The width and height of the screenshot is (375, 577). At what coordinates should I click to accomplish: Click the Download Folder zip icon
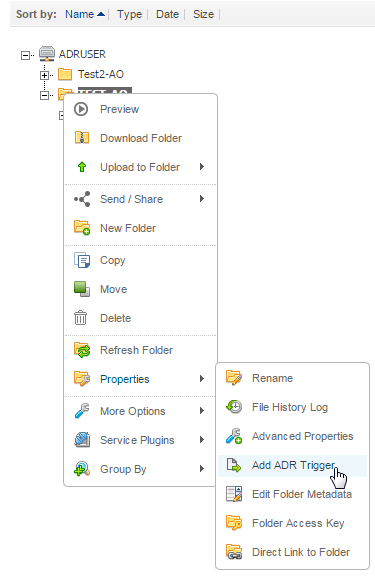(x=82, y=138)
